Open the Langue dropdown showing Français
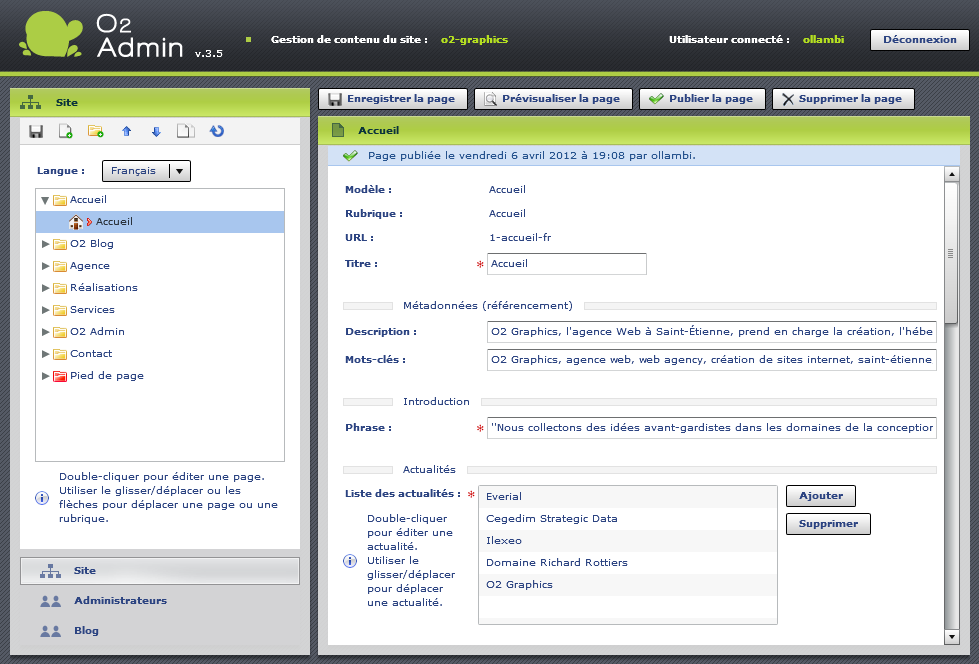 click(x=146, y=171)
